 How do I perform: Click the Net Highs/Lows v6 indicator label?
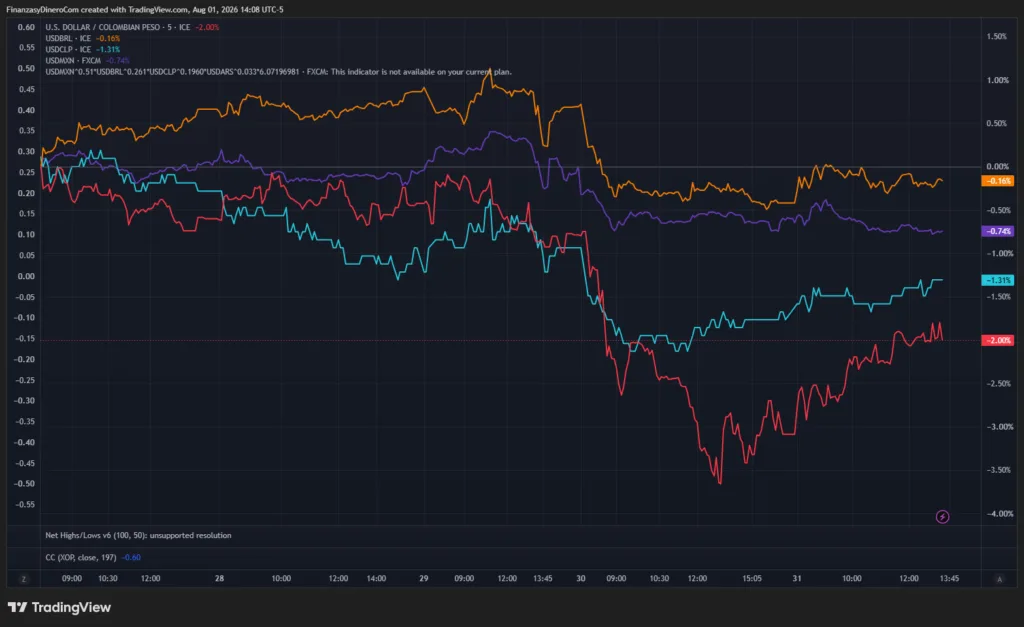click(x=138, y=536)
